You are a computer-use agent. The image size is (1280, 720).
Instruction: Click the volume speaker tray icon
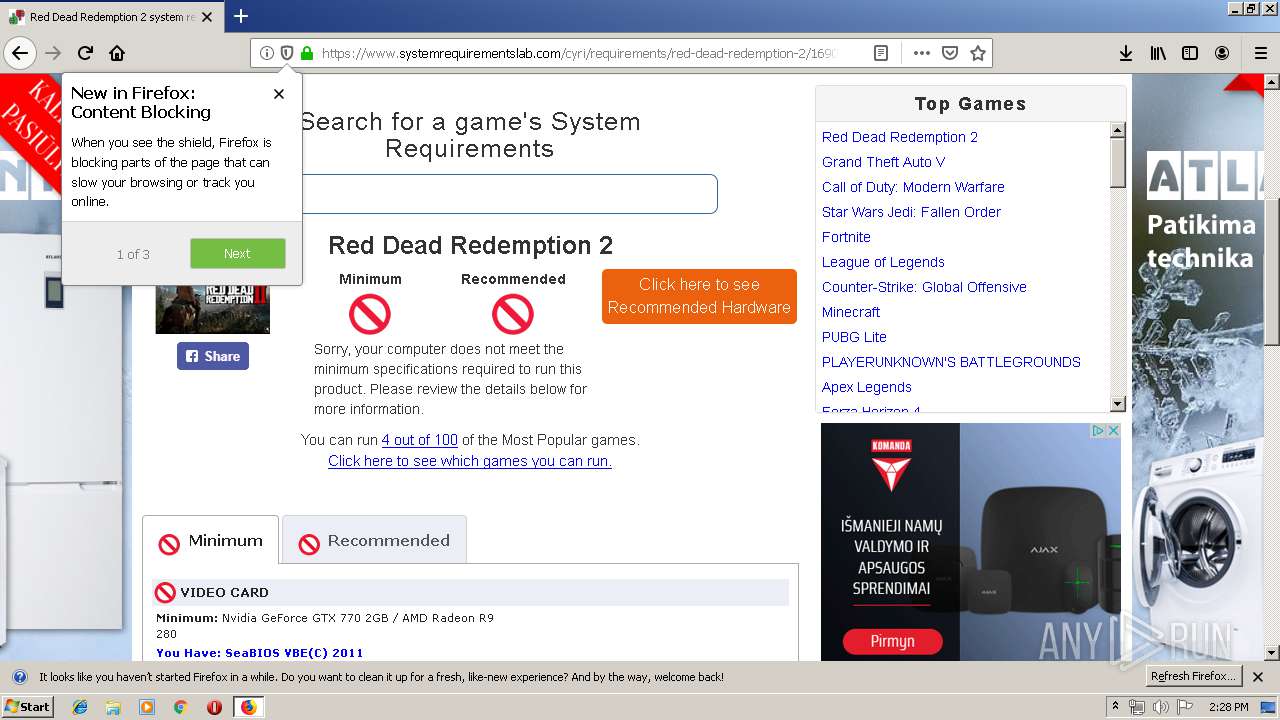1160,707
